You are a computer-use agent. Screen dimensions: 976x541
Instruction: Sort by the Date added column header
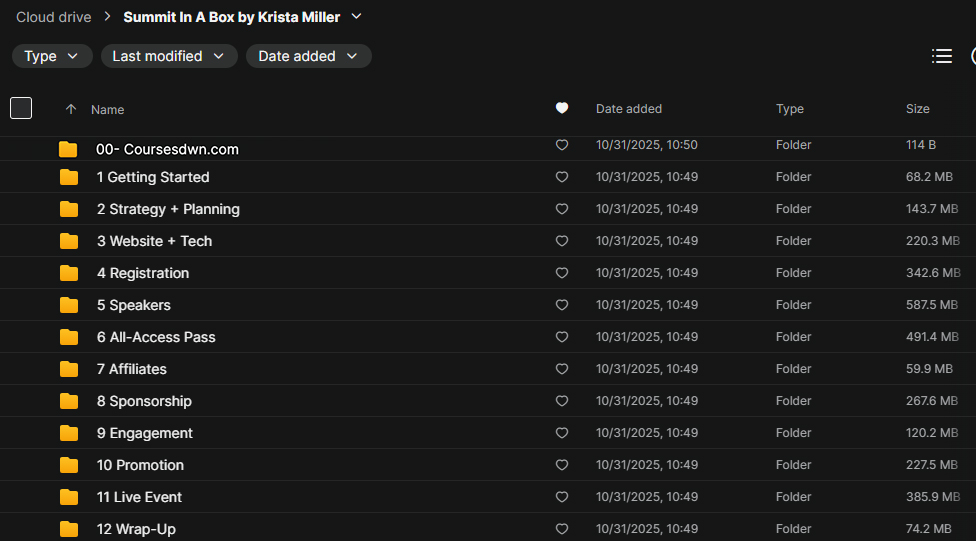click(x=629, y=109)
